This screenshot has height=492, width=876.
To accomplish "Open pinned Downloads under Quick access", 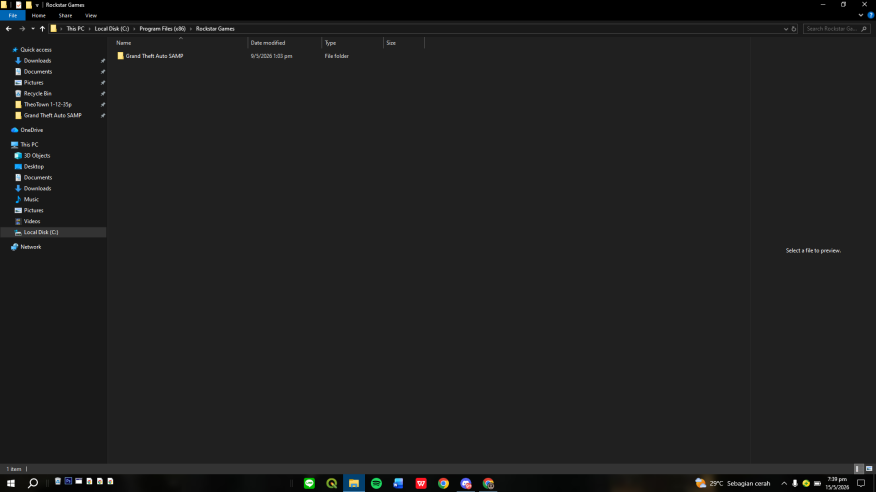I will [x=37, y=61].
